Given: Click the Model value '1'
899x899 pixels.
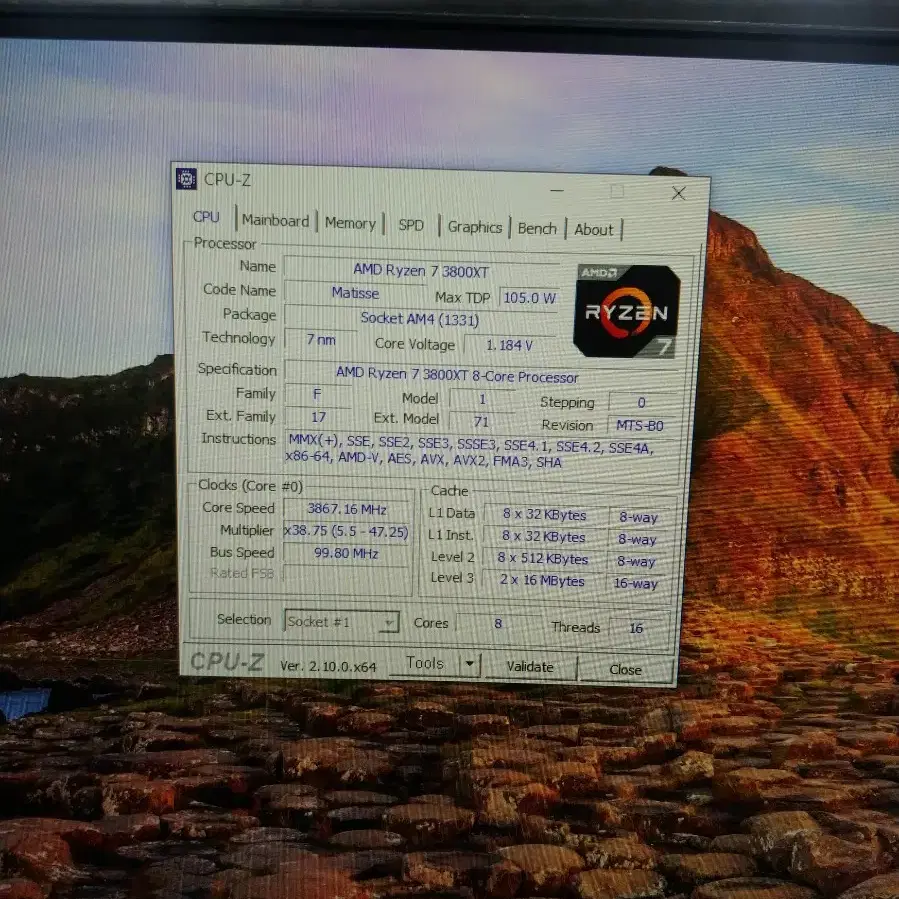Looking at the screenshot, I should point(482,399).
